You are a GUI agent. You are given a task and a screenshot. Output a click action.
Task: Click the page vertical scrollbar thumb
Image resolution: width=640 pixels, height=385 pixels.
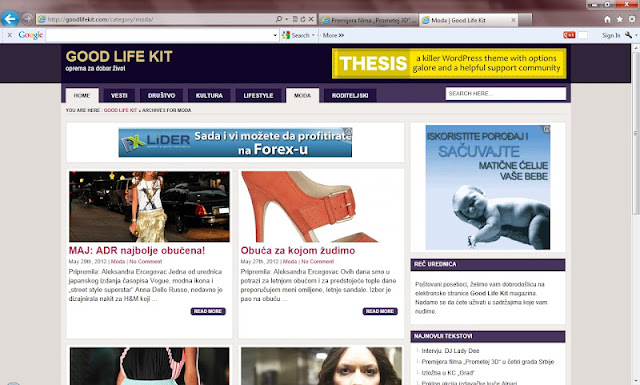pyautogui.click(x=636, y=133)
